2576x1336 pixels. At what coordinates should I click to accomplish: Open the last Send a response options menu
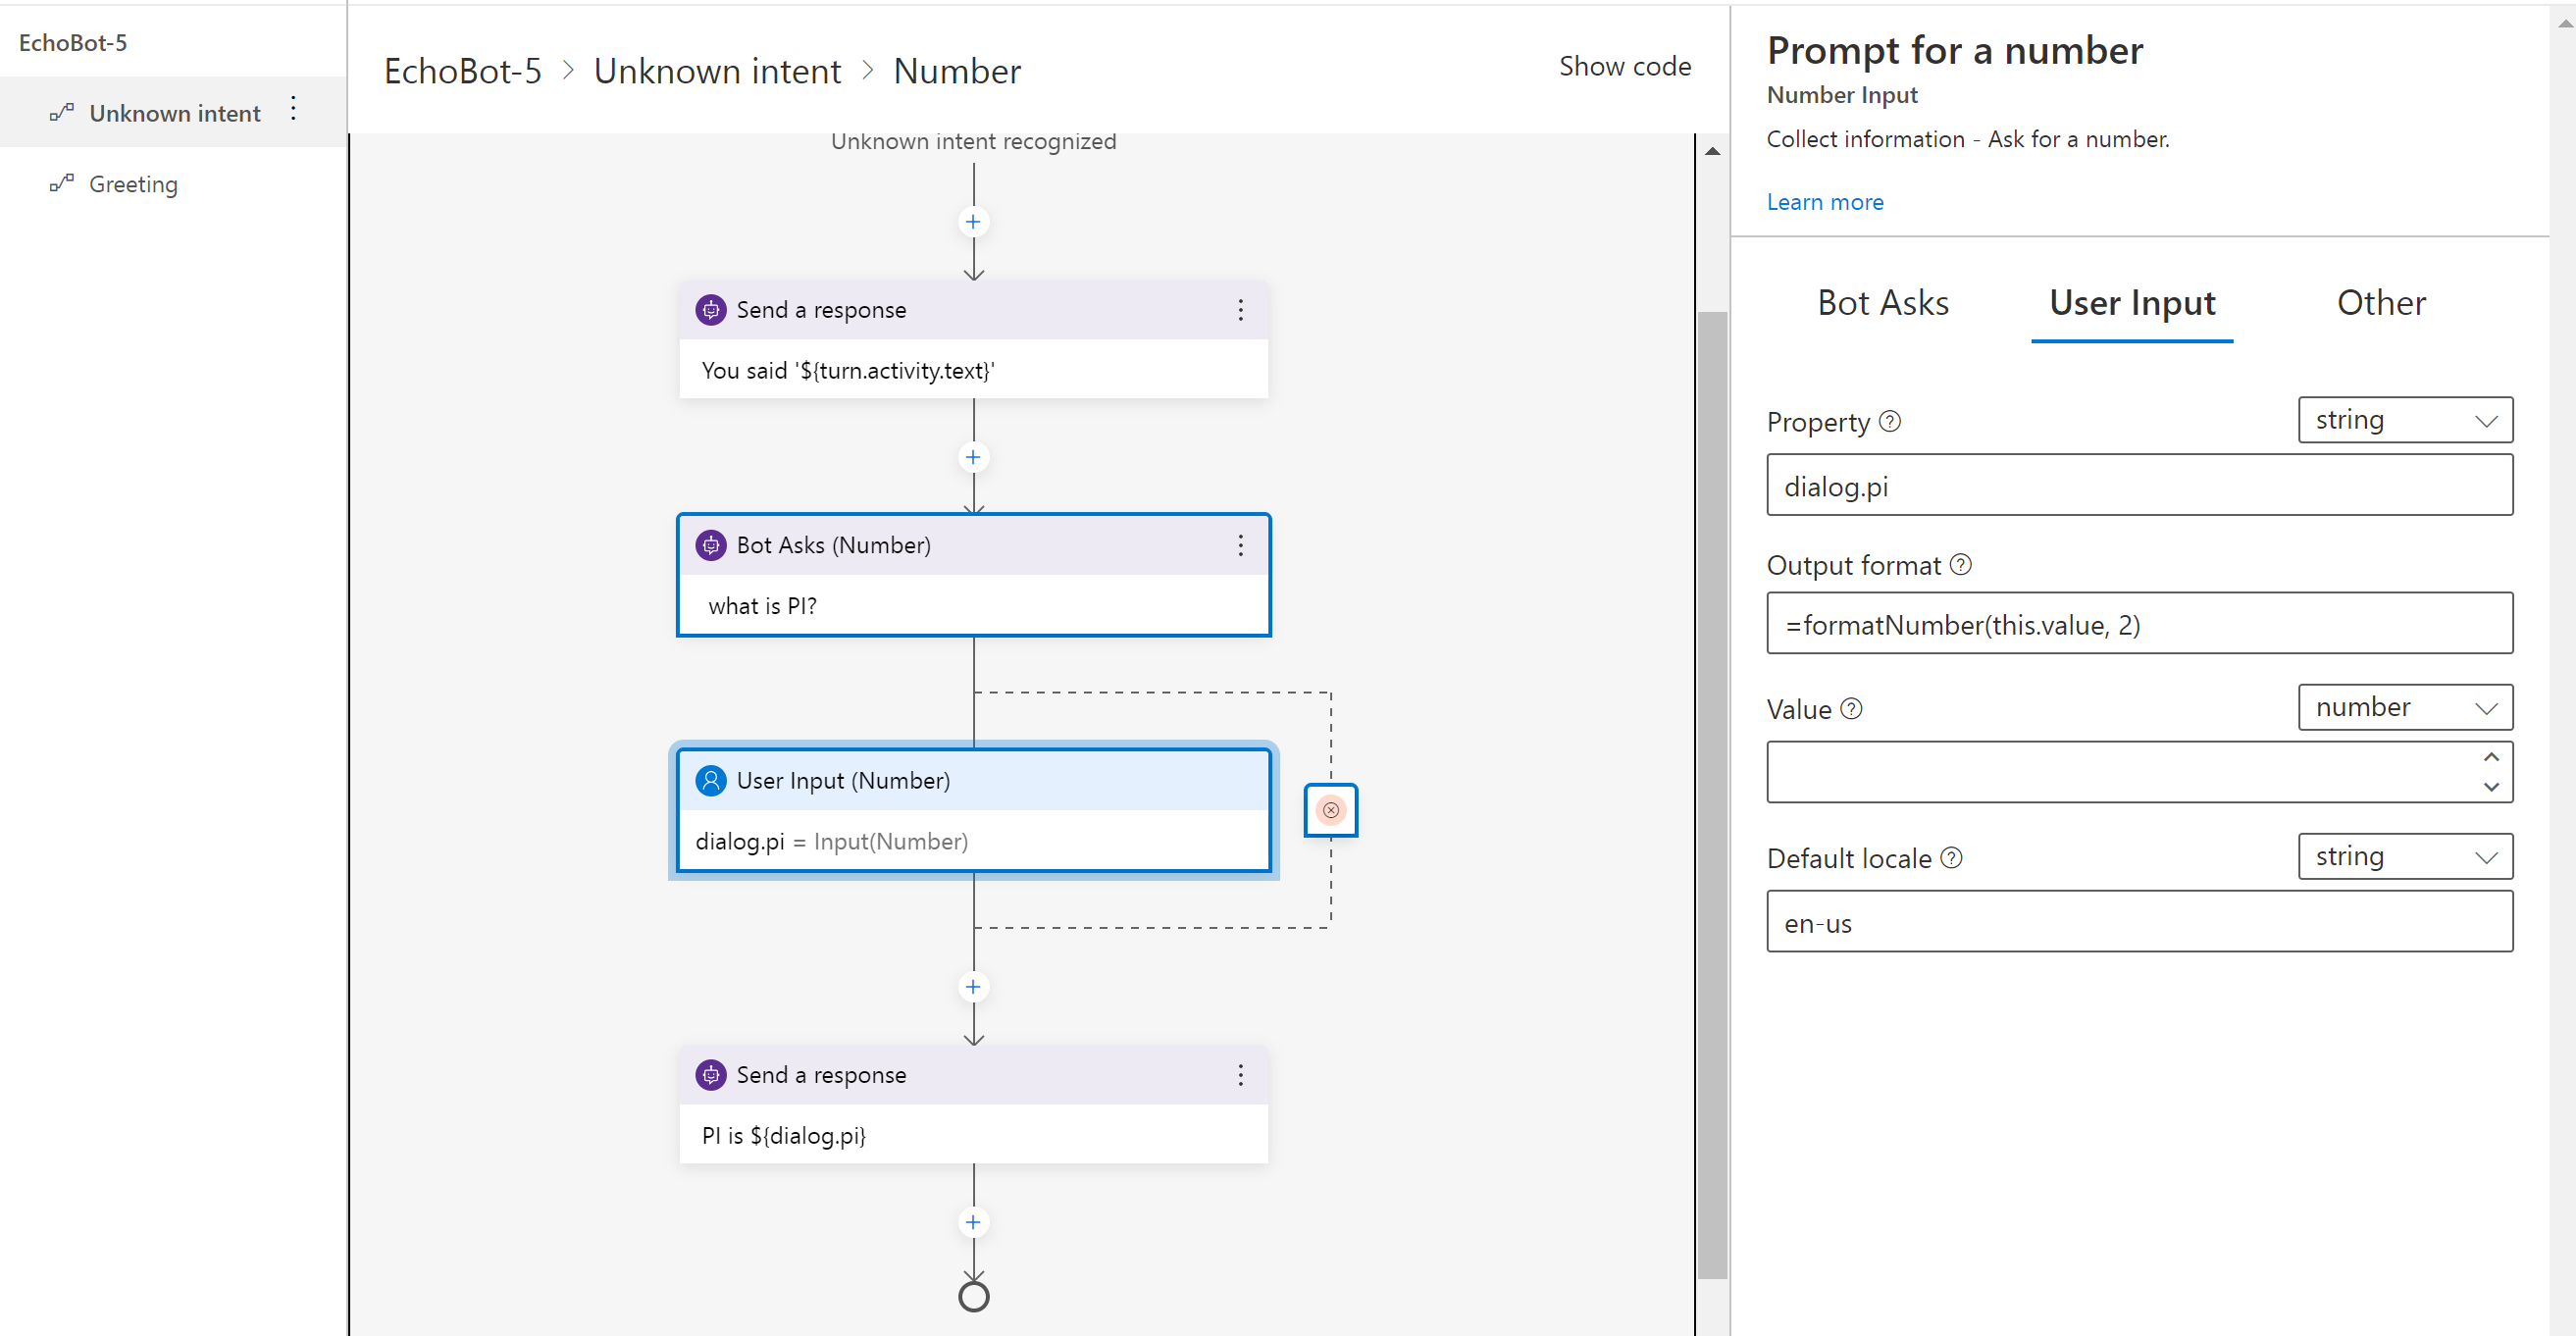coord(1240,1075)
